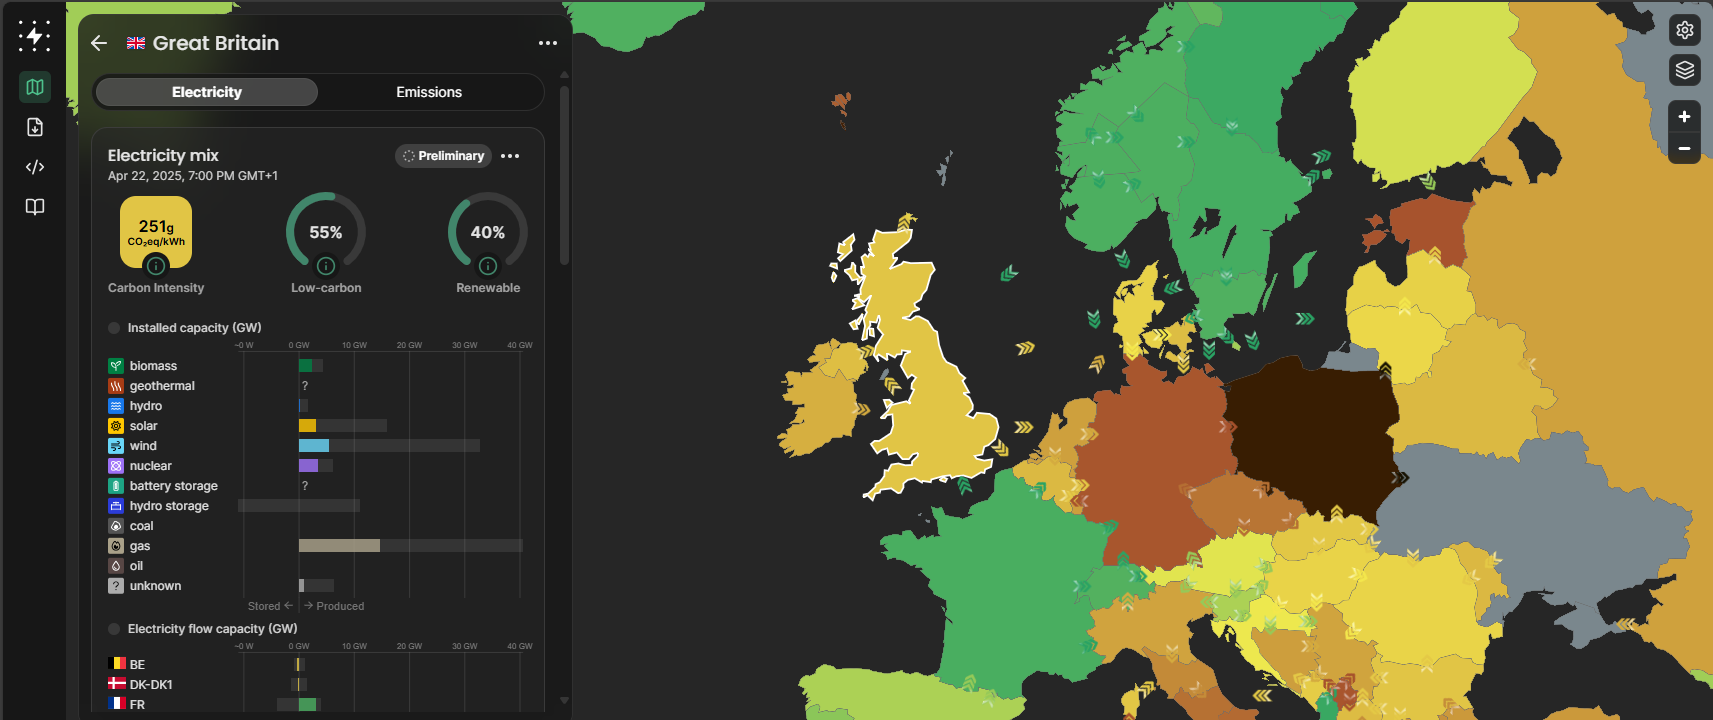
Task: Open the map view sidebar icon
Action: [x=35, y=87]
